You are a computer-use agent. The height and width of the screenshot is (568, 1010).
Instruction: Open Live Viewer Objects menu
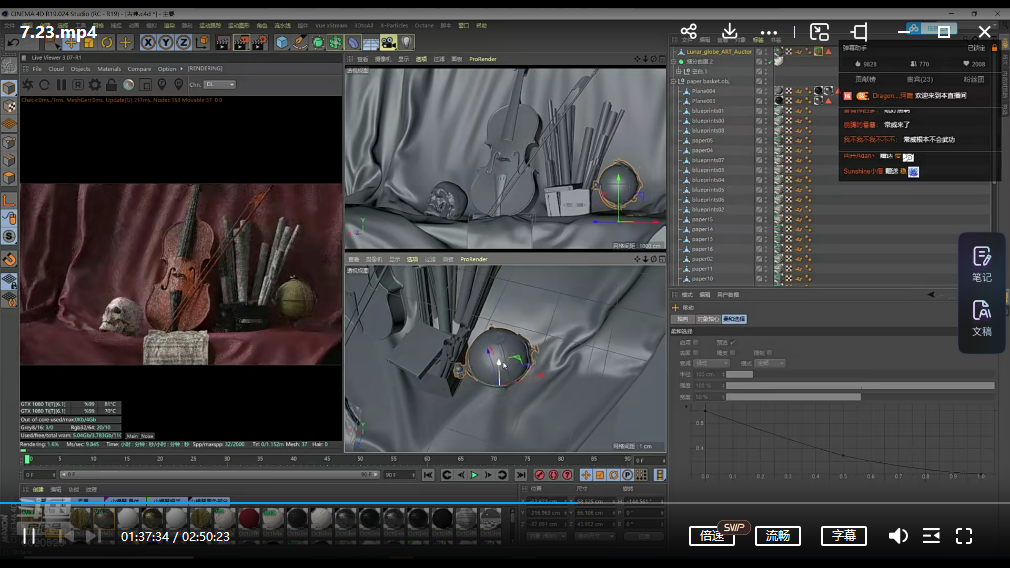pyautogui.click(x=81, y=69)
